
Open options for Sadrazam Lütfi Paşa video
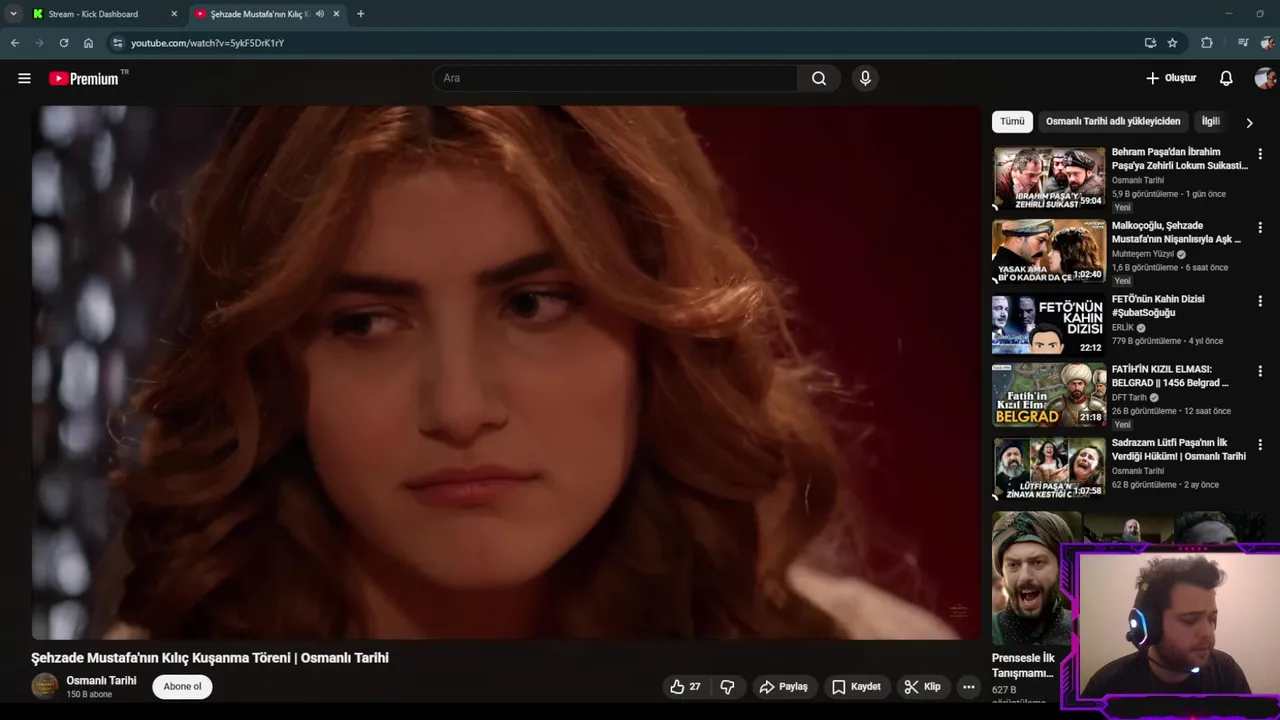click(1260, 444)
